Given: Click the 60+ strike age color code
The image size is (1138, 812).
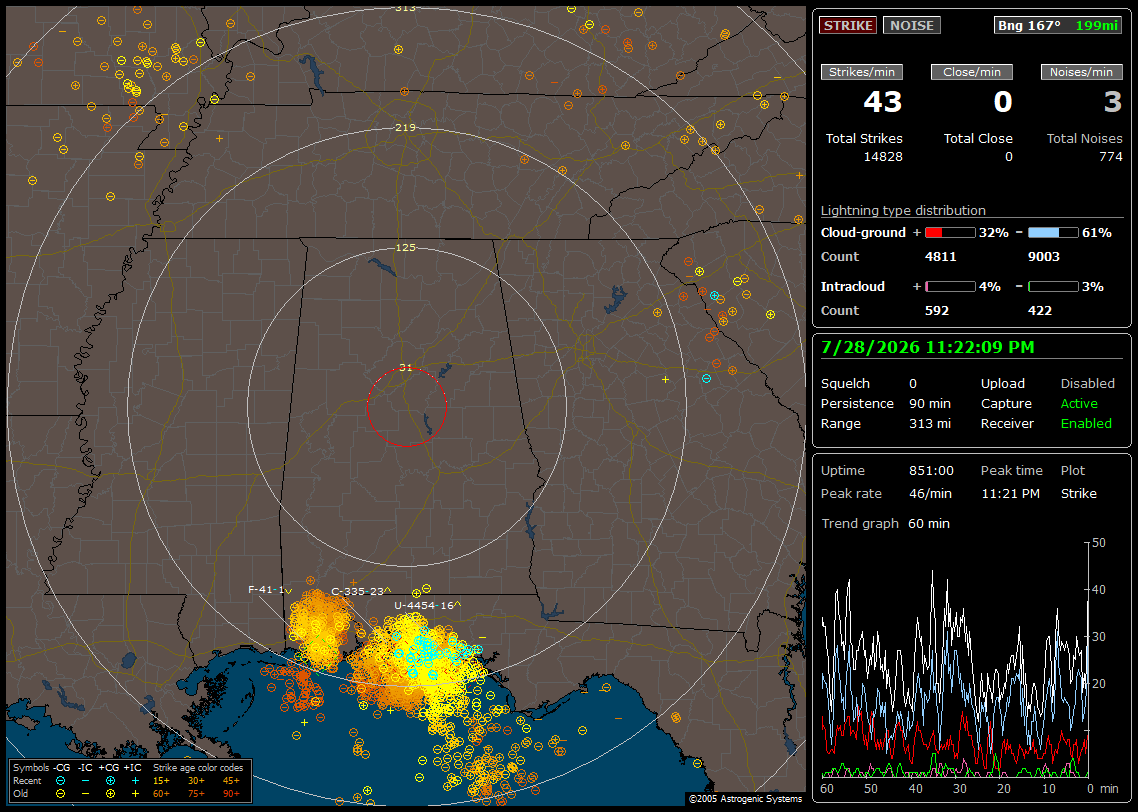Looking at the screenshot, I should [161, 793].
